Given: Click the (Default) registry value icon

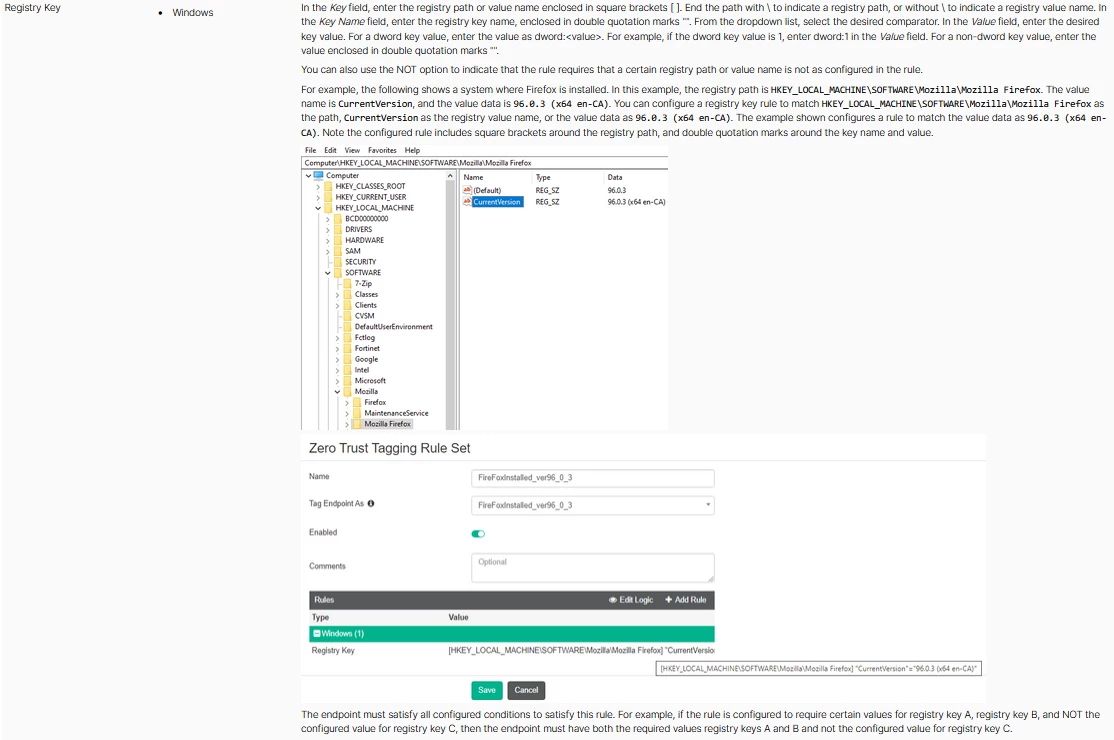Looking at the screenshot, I should click(467, 190).
